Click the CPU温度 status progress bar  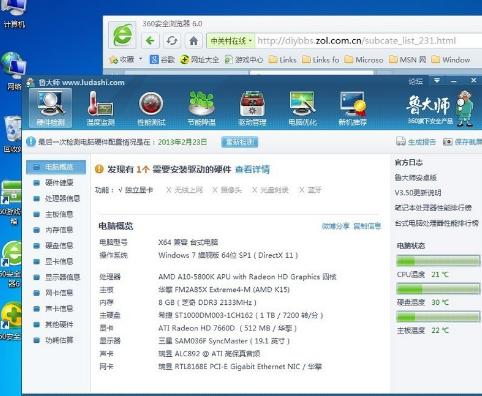[438, 261]
